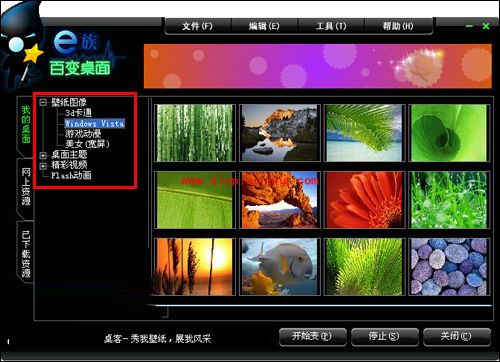Select the 3d卡通 category
This screenshot has height=362, width=500.
click(78, 113)
